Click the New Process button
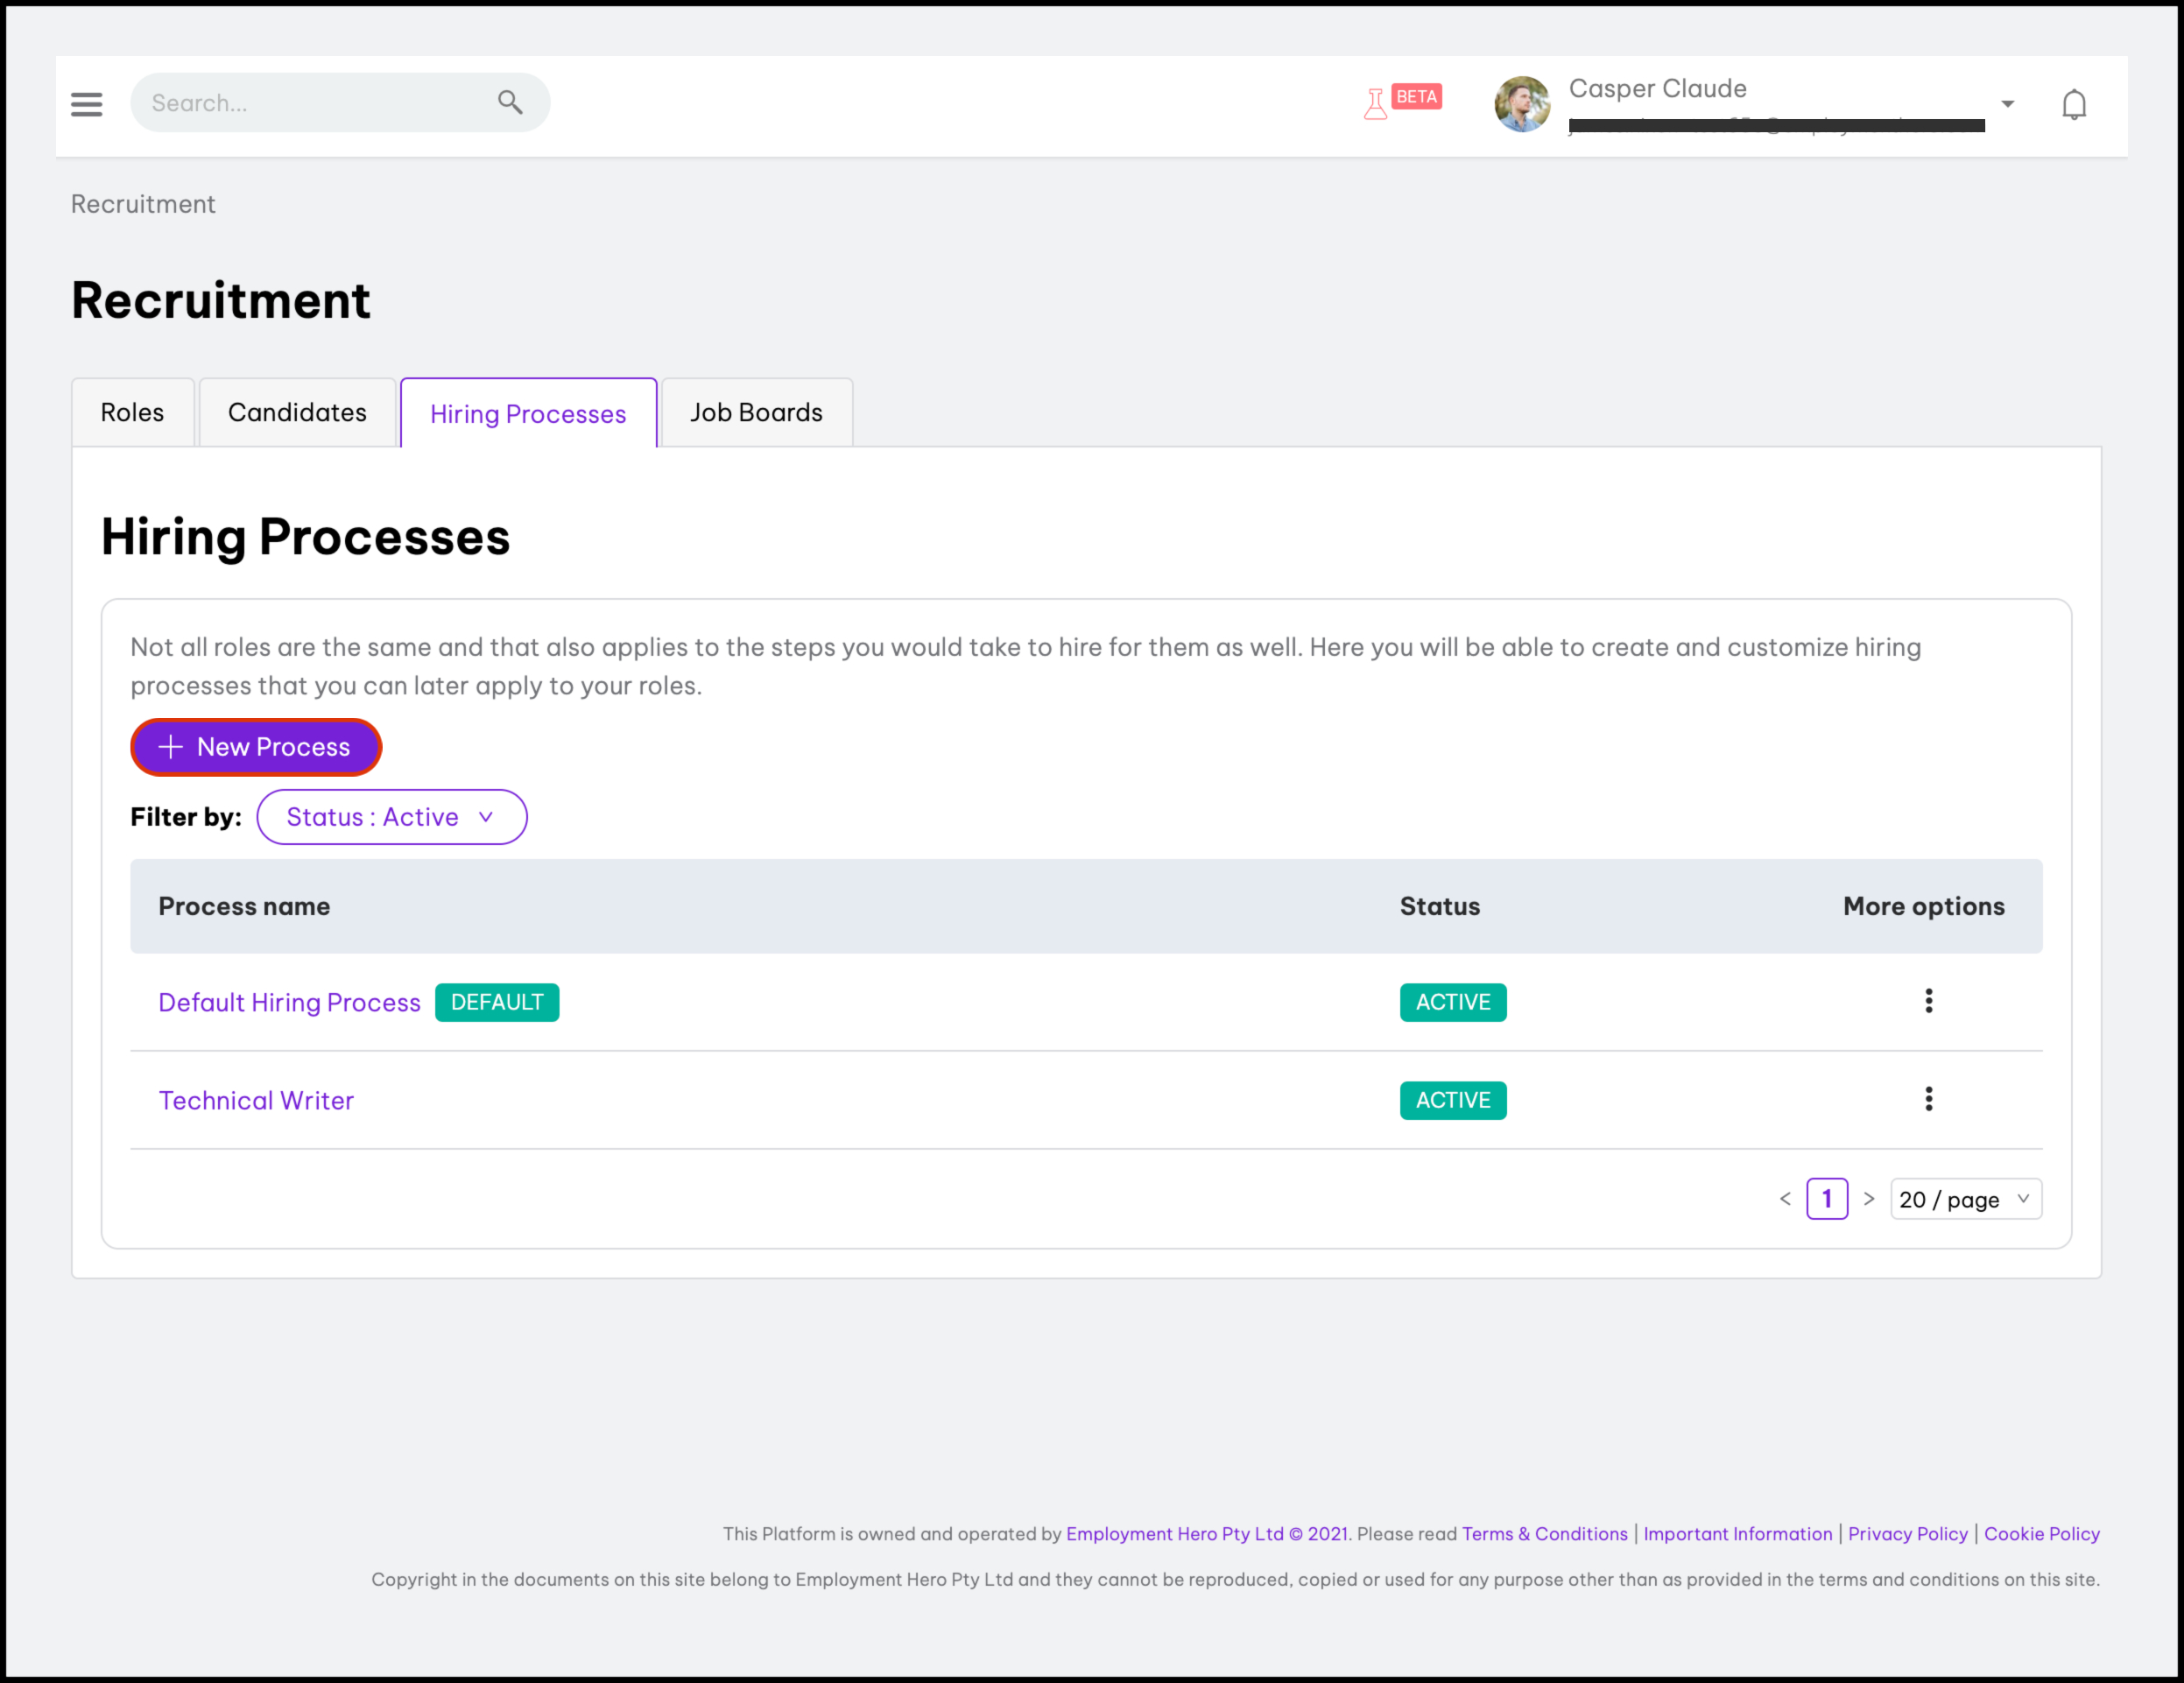 click(255, 747)
